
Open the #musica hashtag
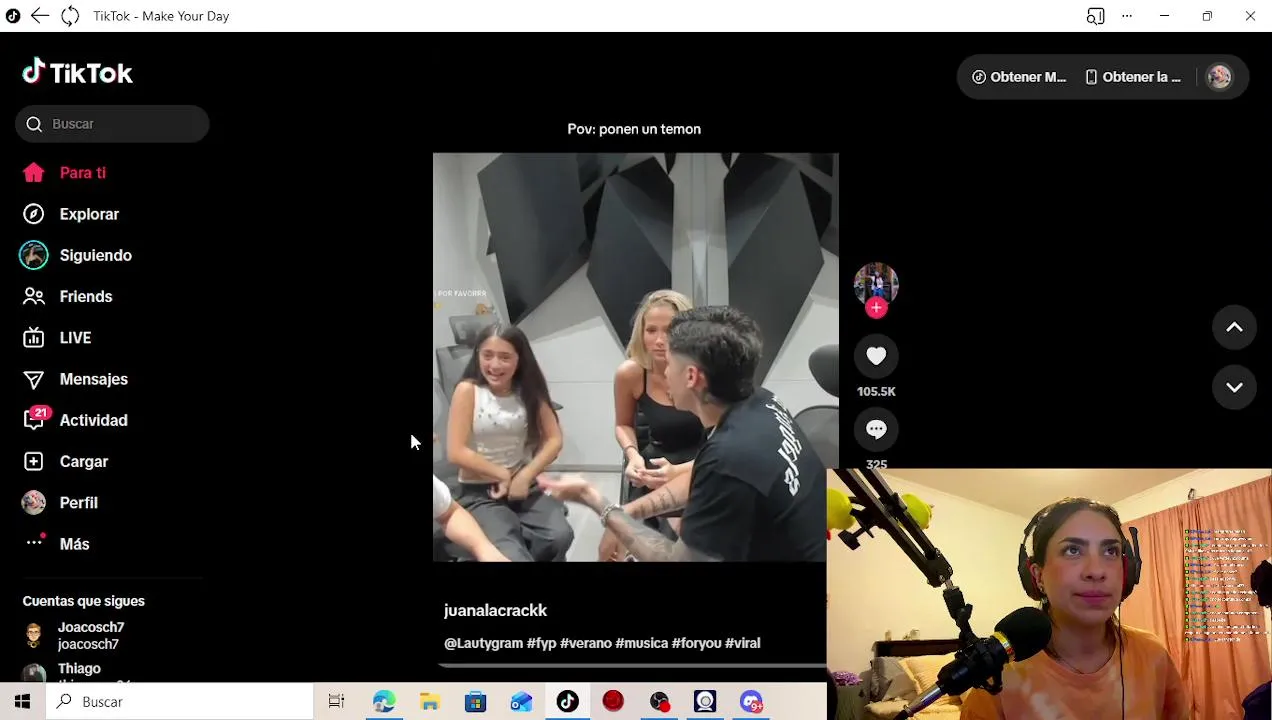642,643
